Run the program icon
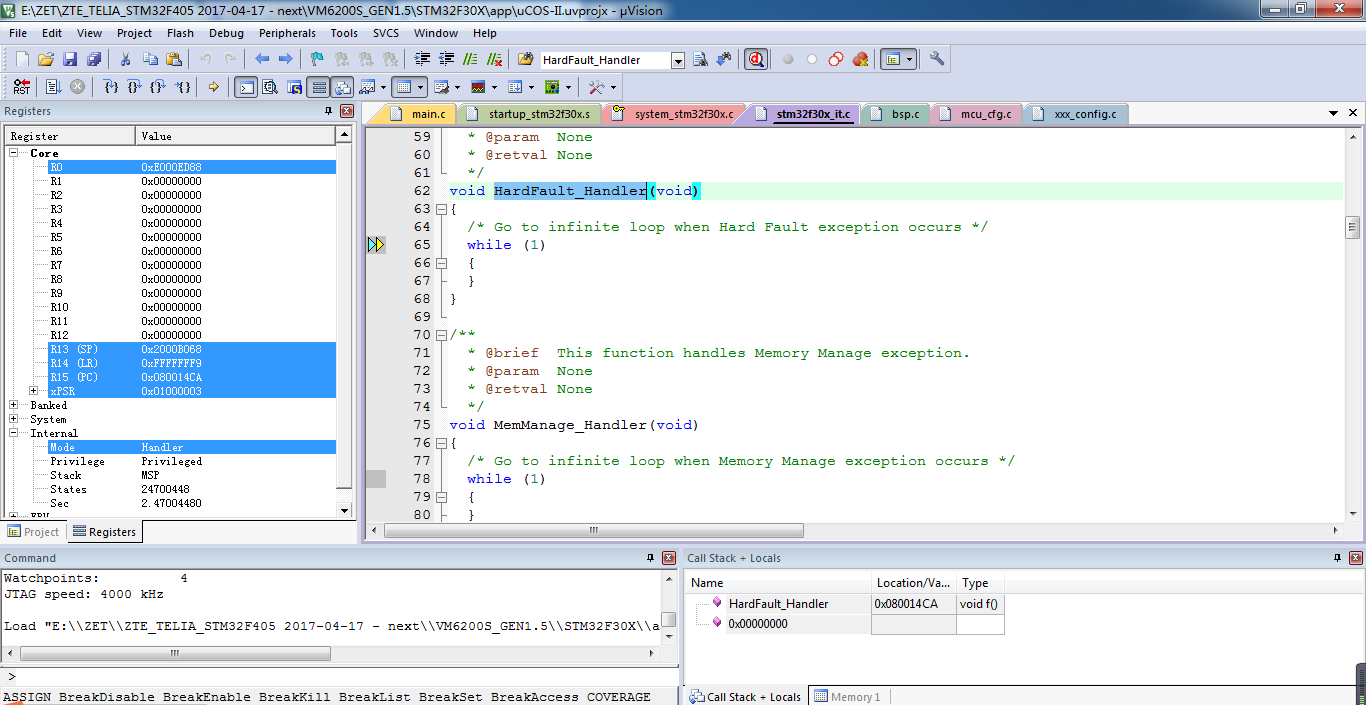The image size is (1366, 705). [x=53, y=87]
